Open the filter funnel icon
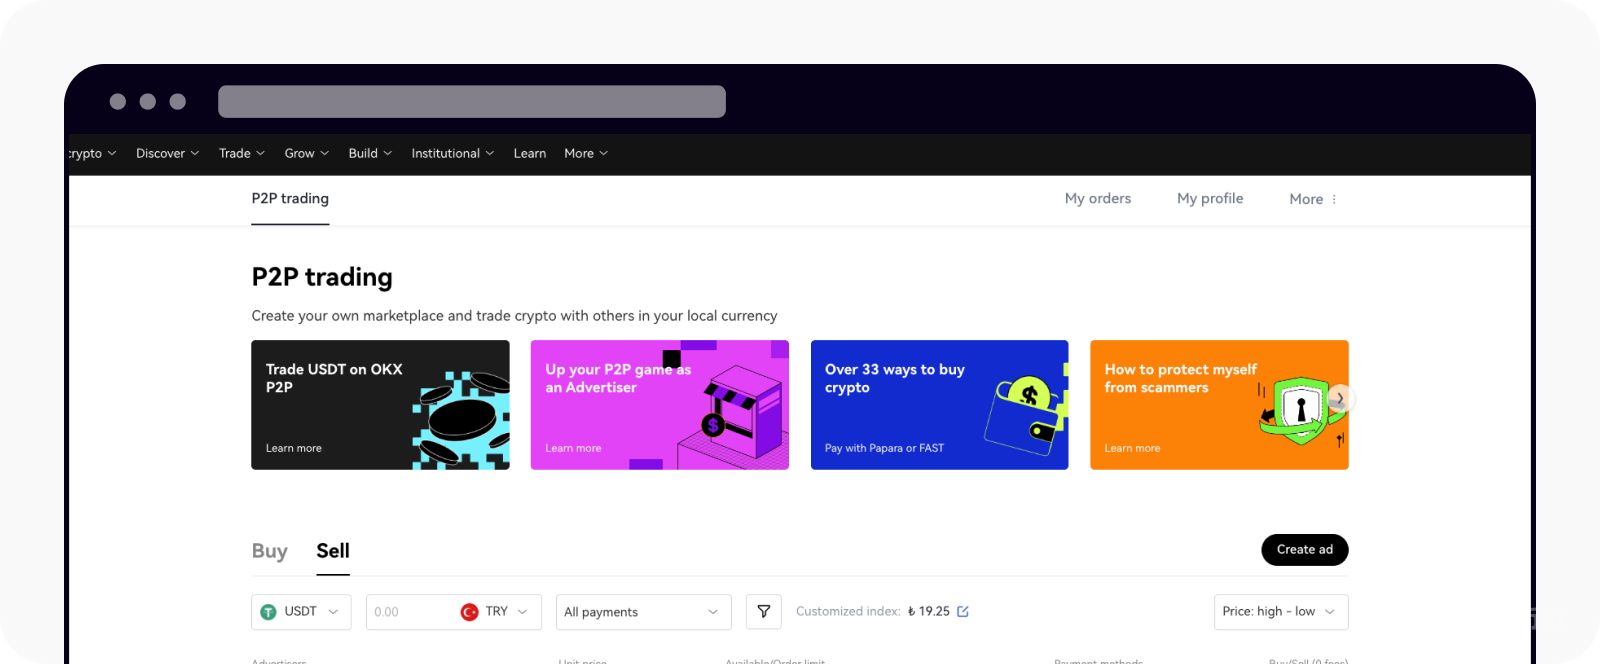The image size is (1600, 664). [x=763, y=612]
